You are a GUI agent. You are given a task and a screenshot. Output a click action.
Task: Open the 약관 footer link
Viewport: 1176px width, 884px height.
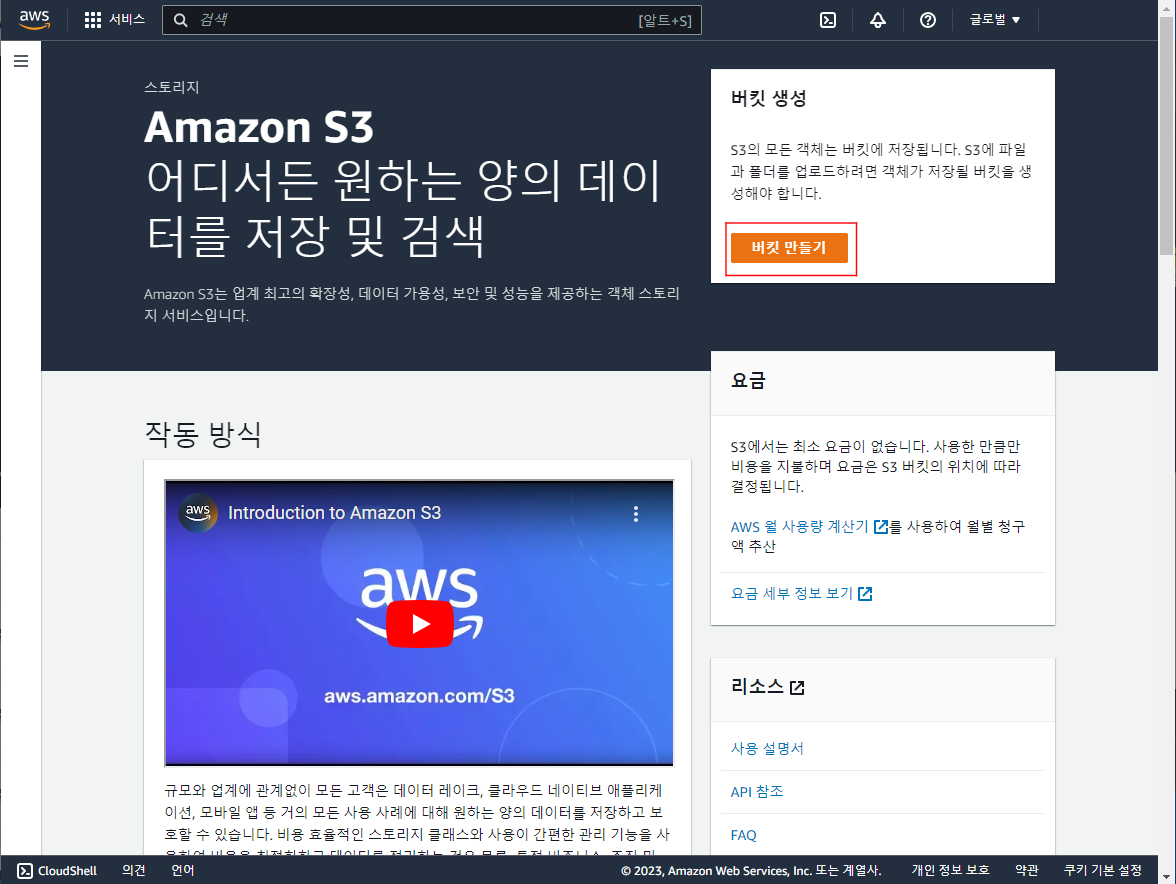[1027, 870]
